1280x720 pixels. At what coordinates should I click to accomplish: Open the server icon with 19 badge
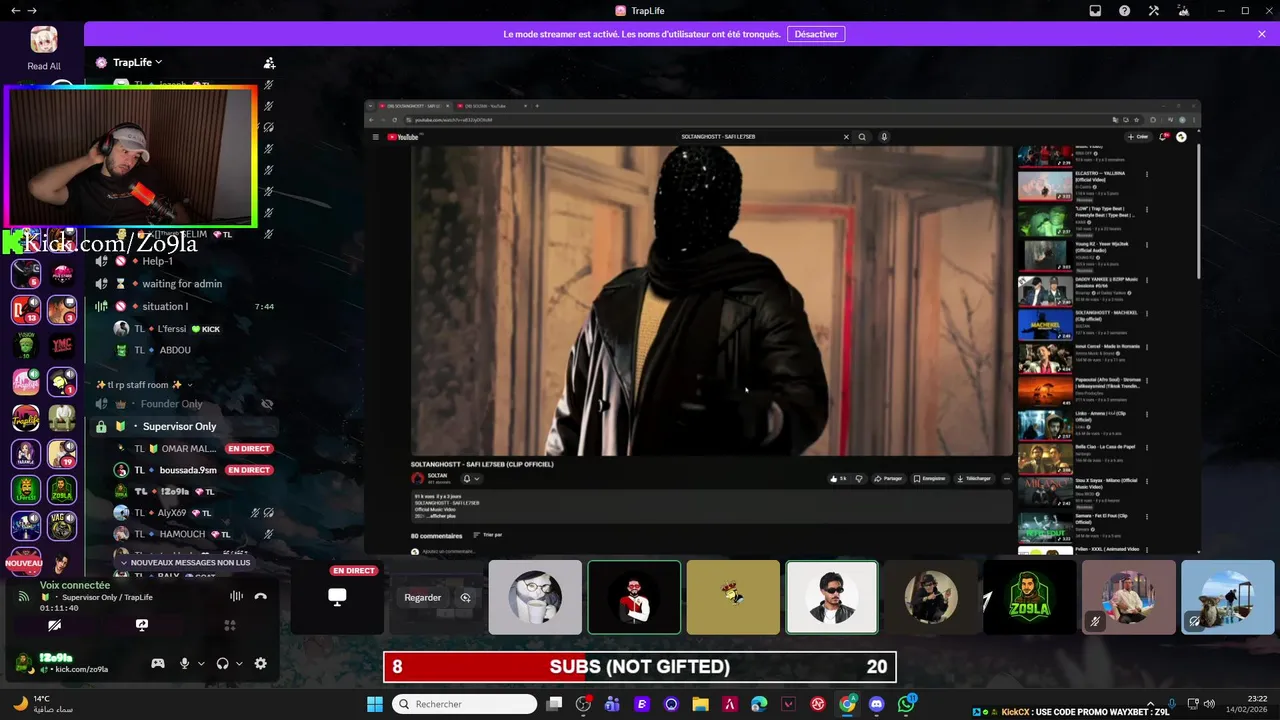62,454
